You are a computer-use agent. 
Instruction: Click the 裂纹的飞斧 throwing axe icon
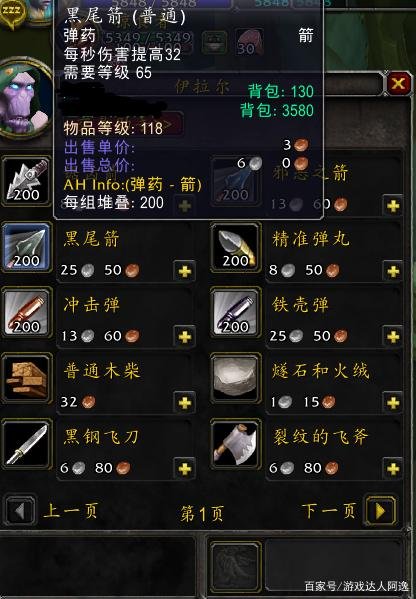tap(236, 444)
